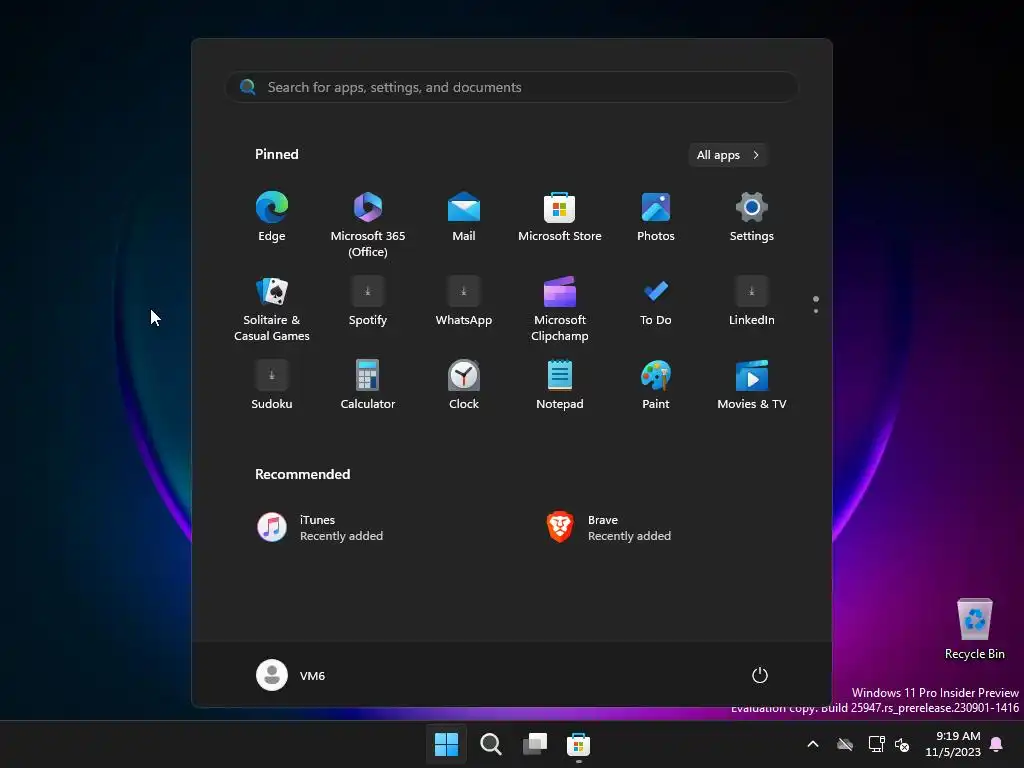The height and width of the screenshot is (768, 1024).
Task: Show hidden tray icons chevron
Action: point(813,744)
